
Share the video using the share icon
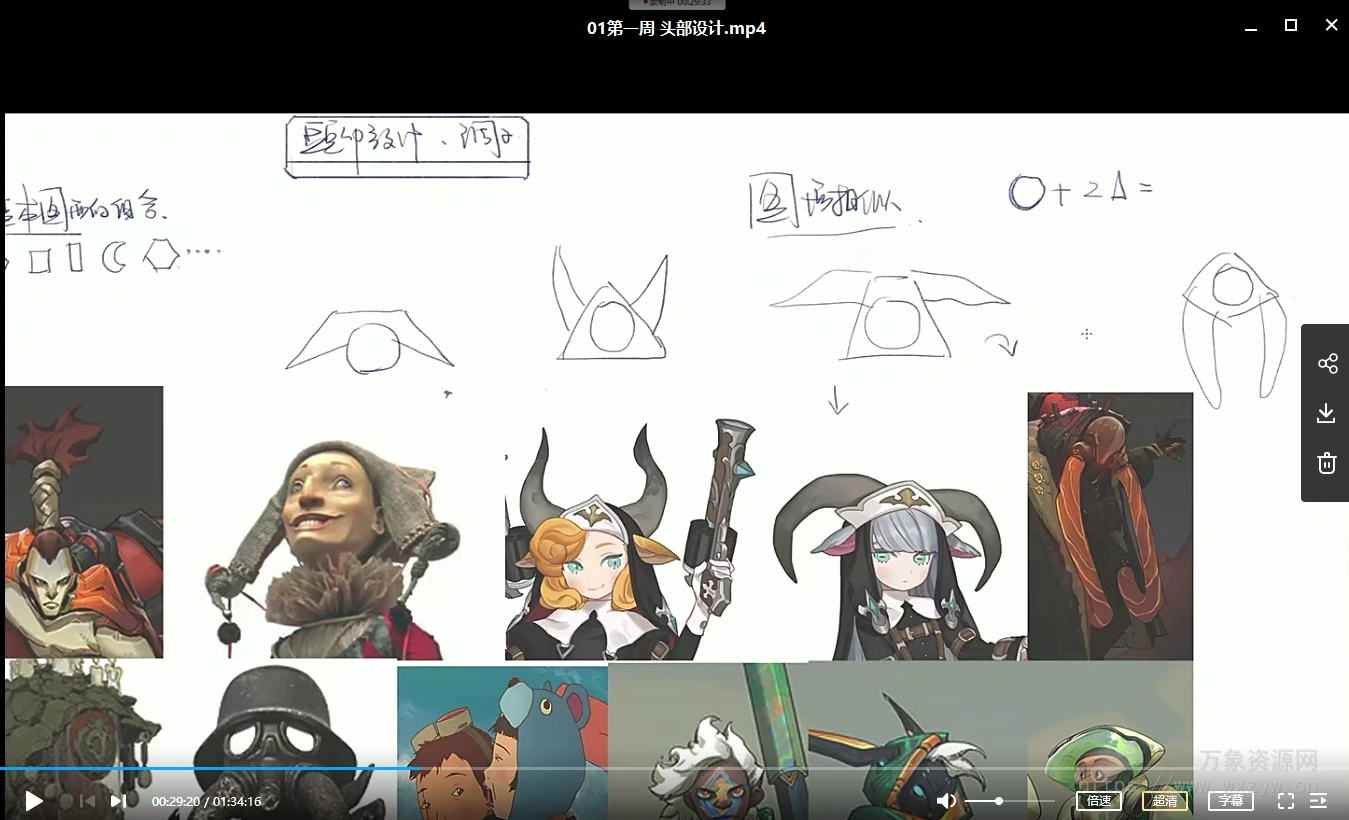point(1327,364)
